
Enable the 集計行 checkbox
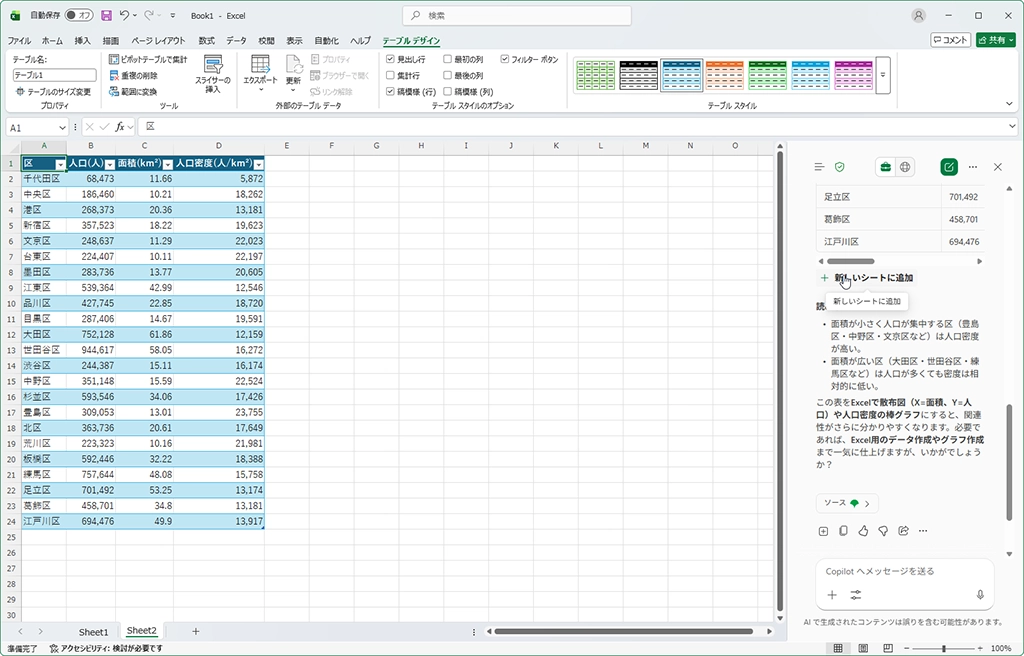390,75
